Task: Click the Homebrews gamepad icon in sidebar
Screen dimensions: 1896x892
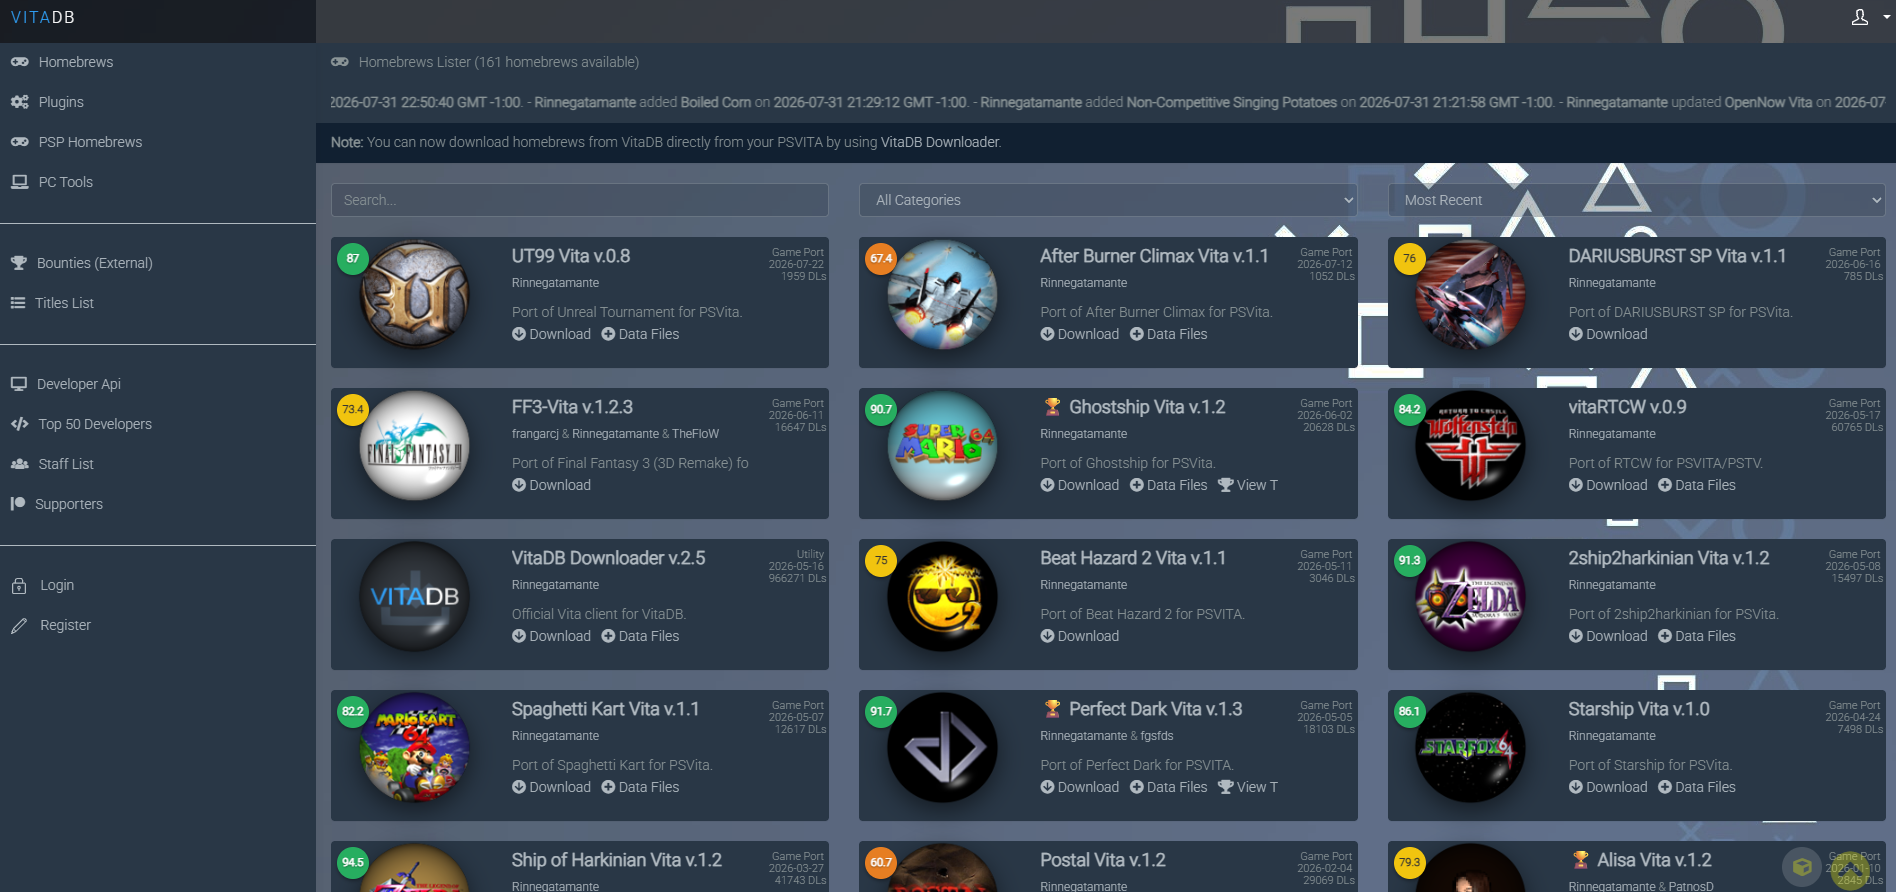Action: coord(19,62)
